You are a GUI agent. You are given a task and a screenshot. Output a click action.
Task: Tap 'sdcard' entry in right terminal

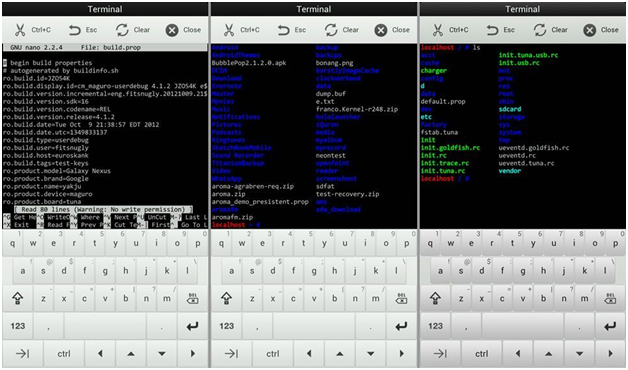pyautogui.click(x=510, y=109)
